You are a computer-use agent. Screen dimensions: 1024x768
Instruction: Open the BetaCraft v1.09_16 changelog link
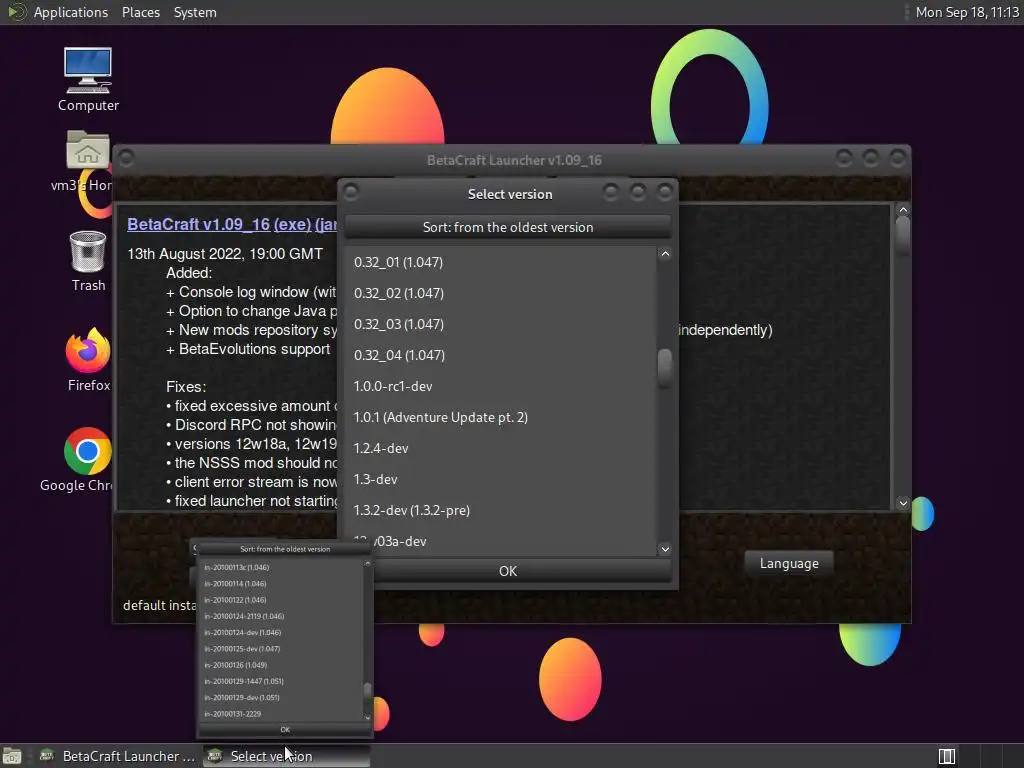pyautogui.click(x=199, y=224)
